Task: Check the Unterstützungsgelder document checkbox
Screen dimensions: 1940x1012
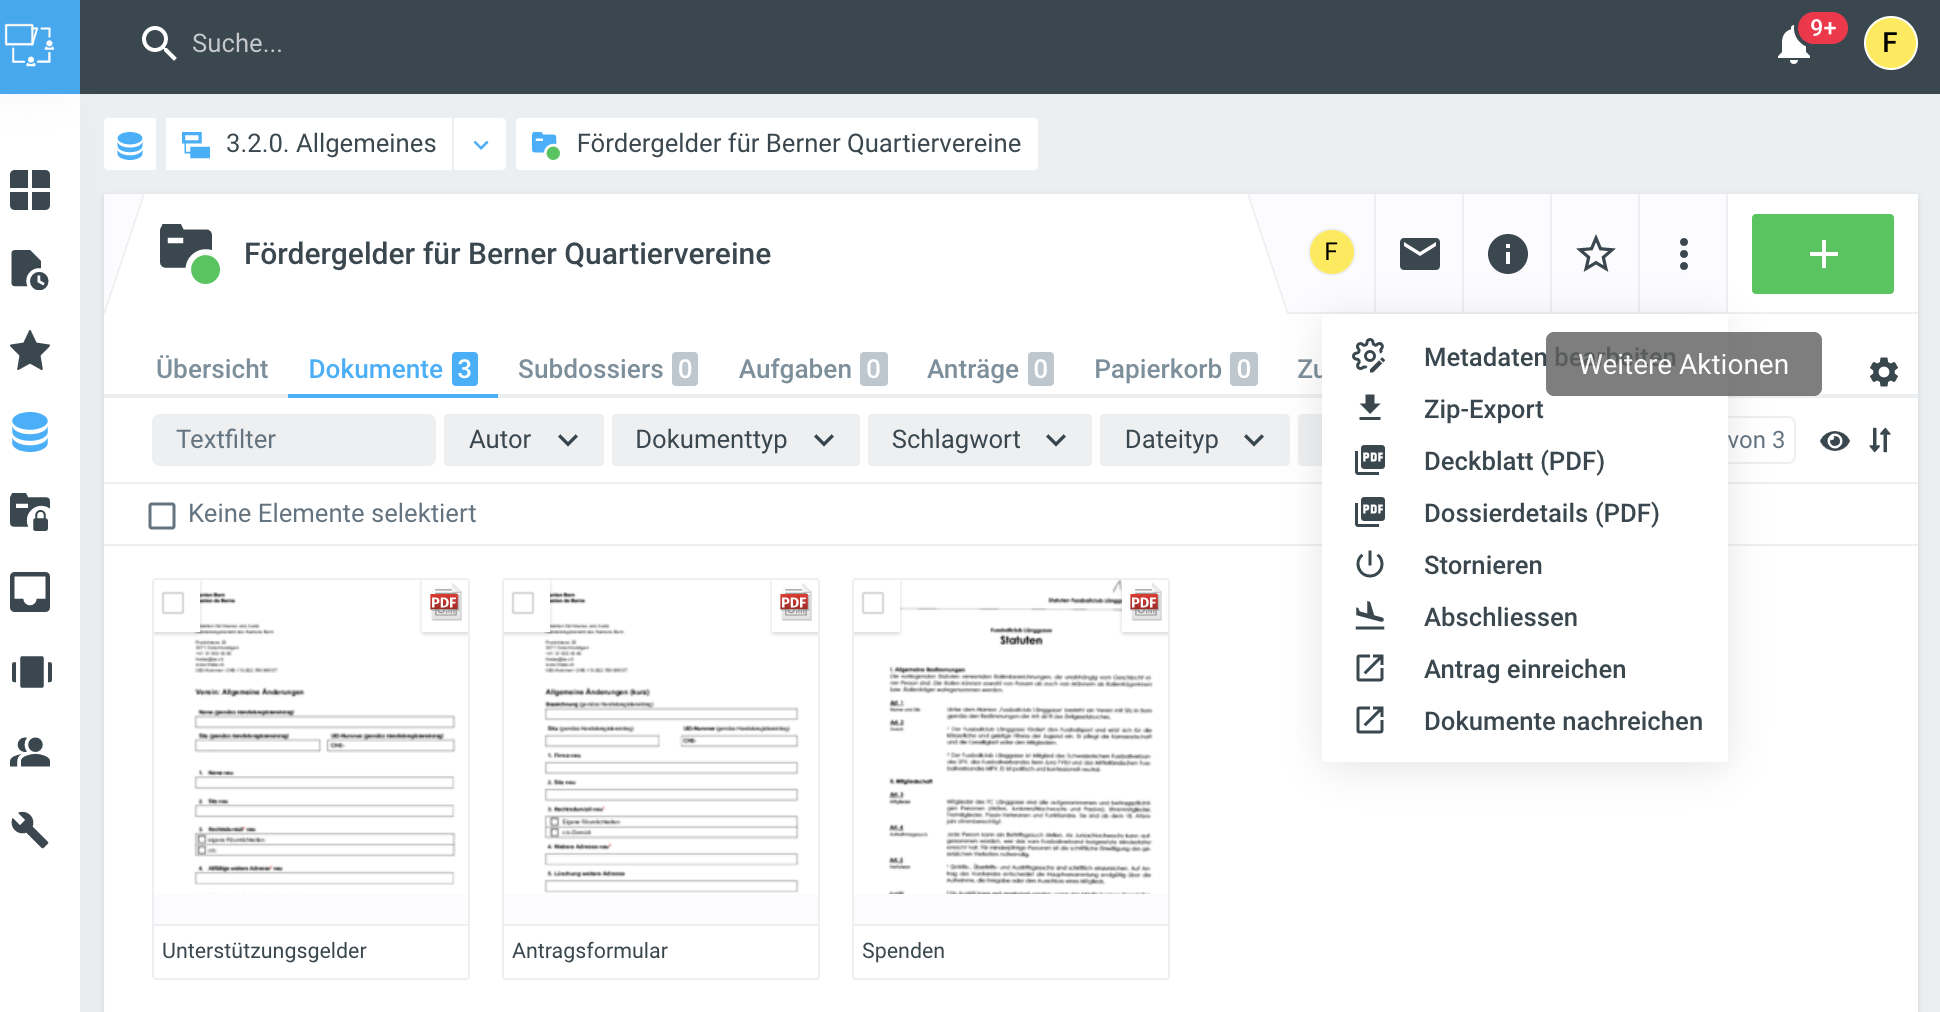Action: coord(173,603)
